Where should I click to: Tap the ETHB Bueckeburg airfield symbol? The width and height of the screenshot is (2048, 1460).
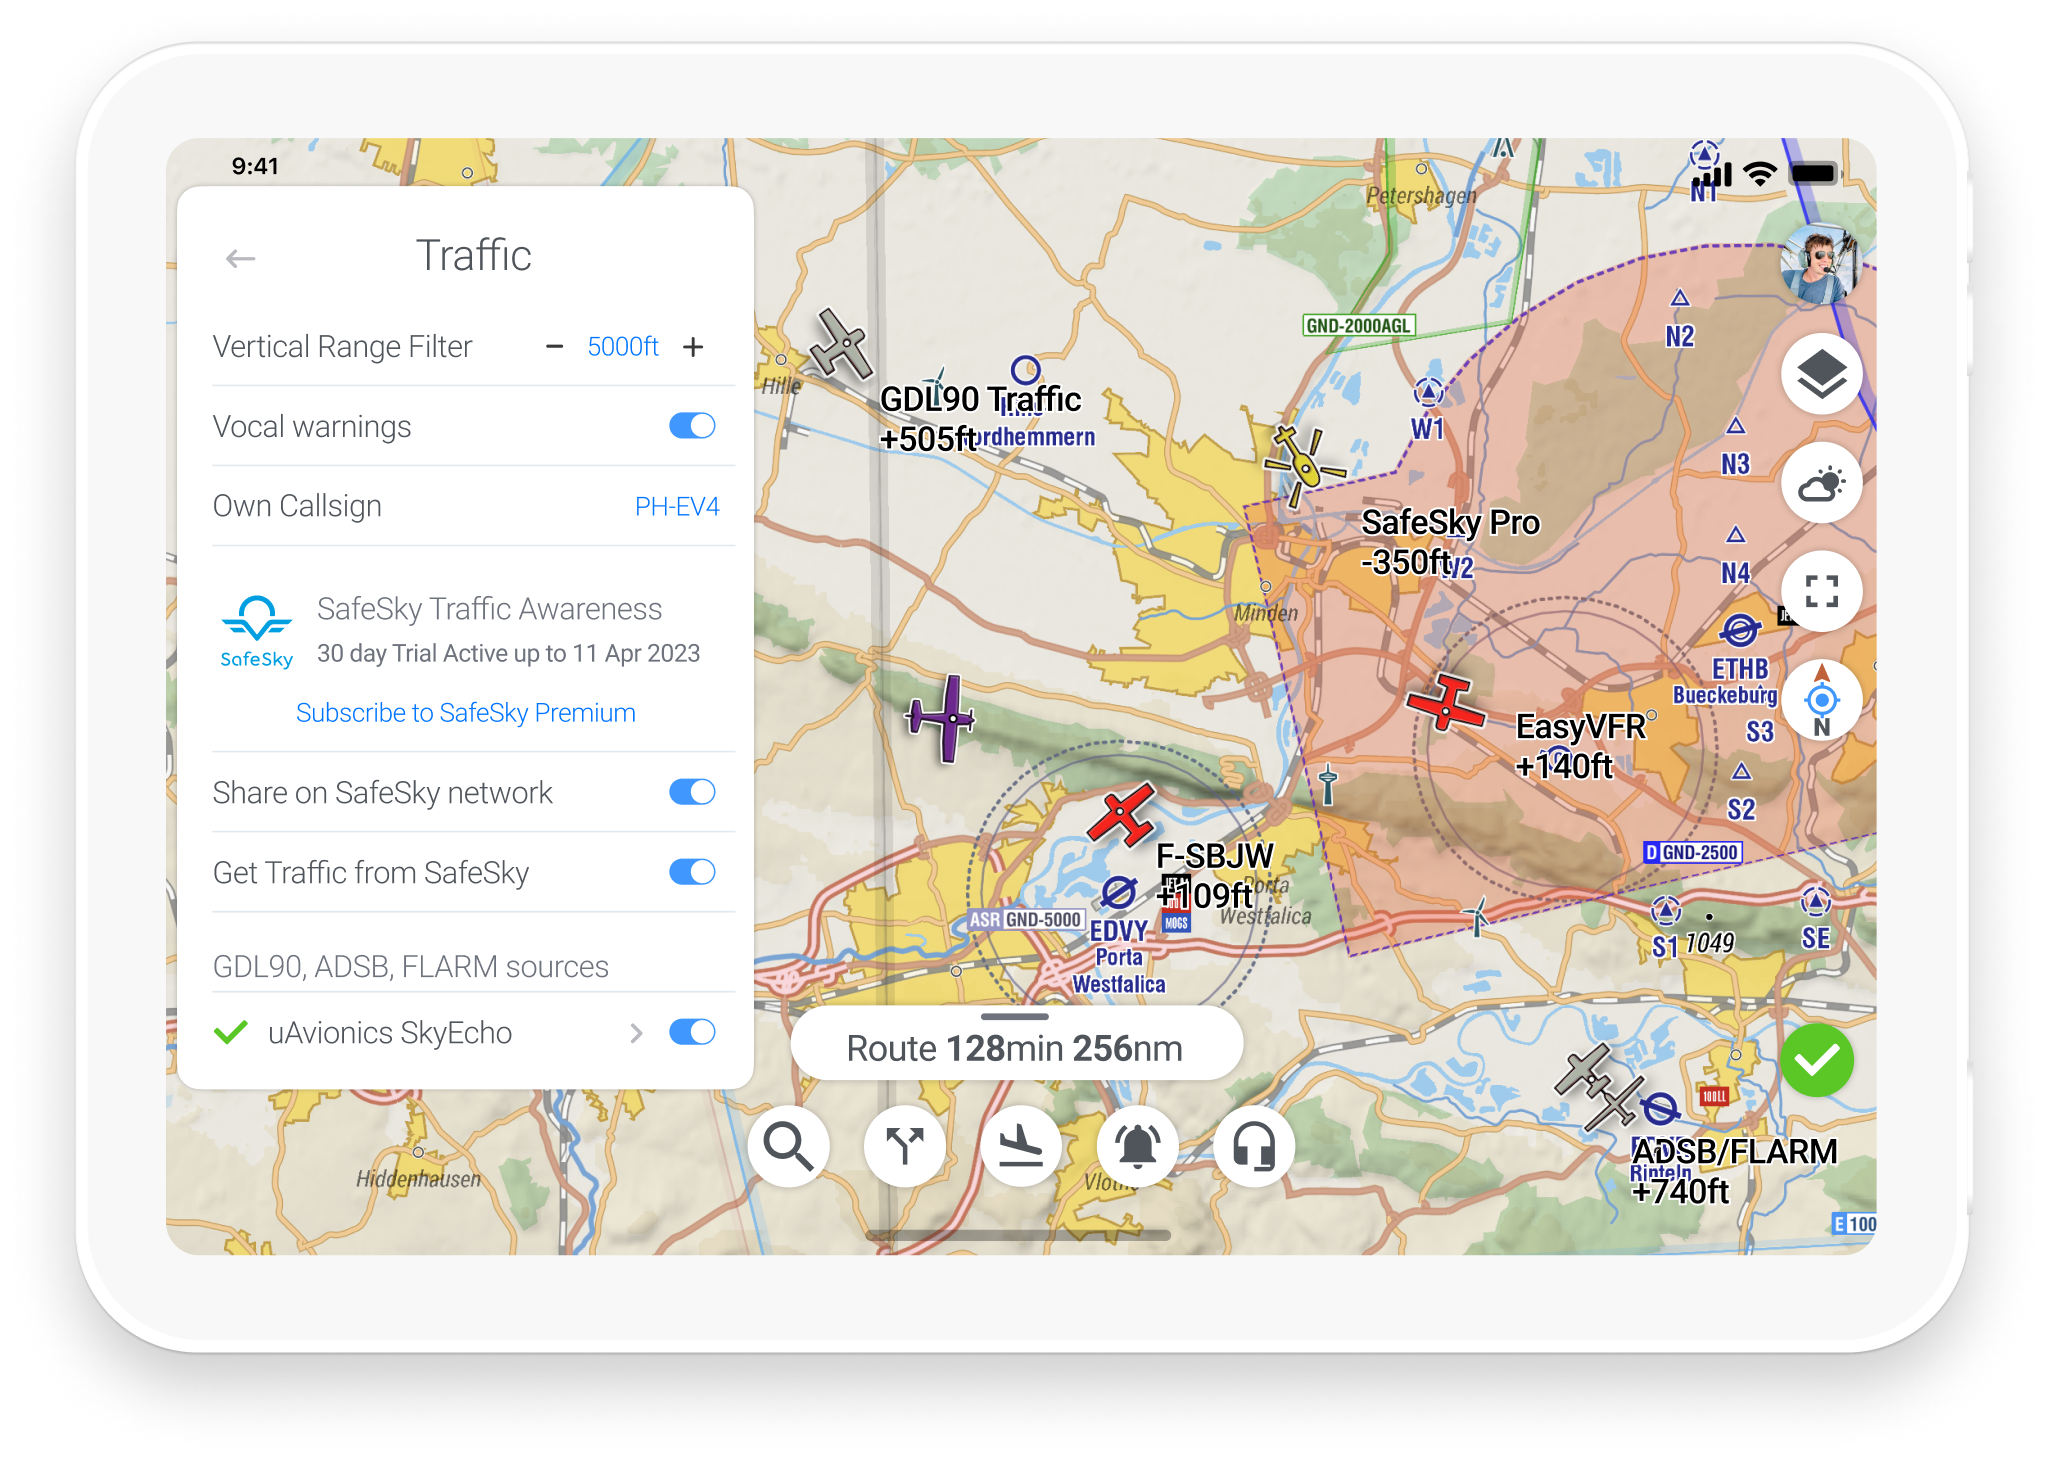click(x=1740, y=632)
